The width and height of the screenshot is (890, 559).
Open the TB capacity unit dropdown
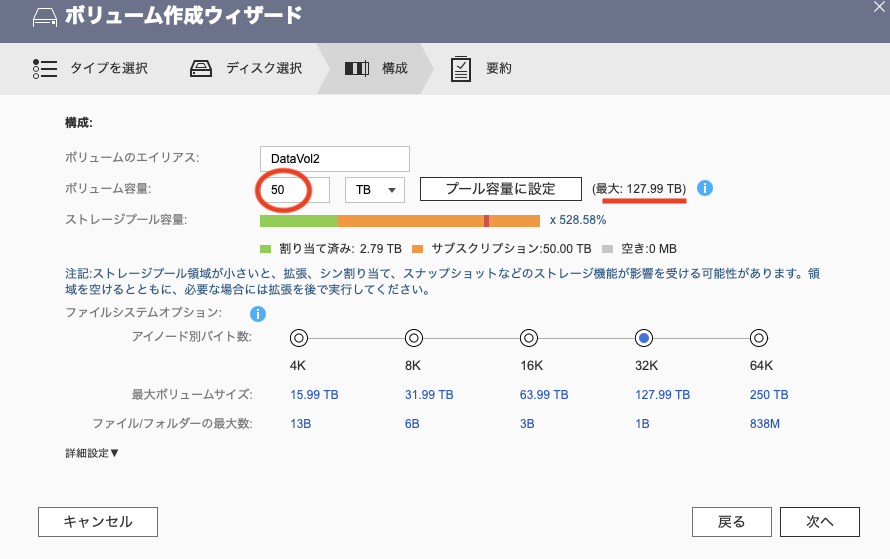point(375,190)
